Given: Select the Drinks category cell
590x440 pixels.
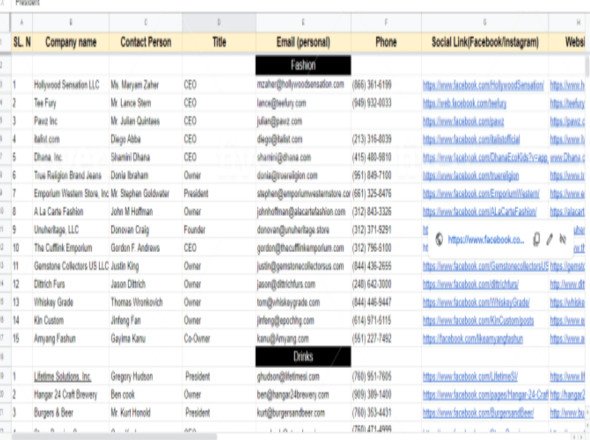Looking at the screenshot, I should pos(303,356).
